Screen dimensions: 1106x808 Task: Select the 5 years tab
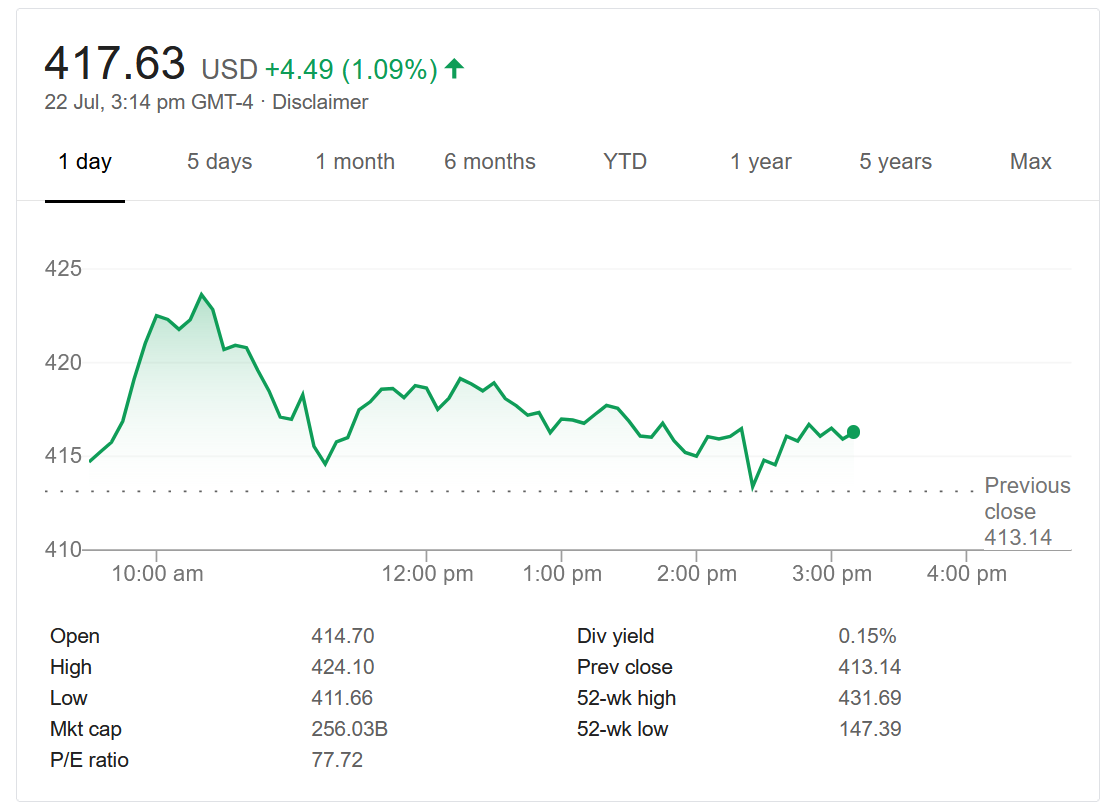[895, 162]
